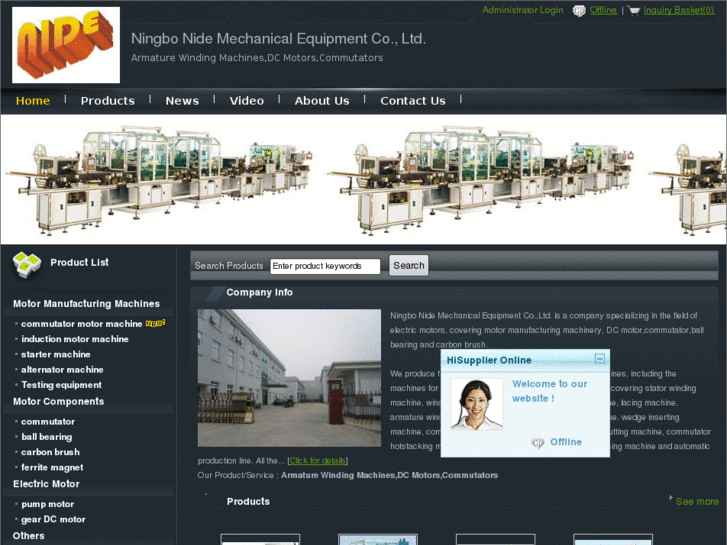This screenshot has width=727, height=545.
Task: Click the Offline chat icon in HiSupplier popup
Action: click(x=537, y=442)
